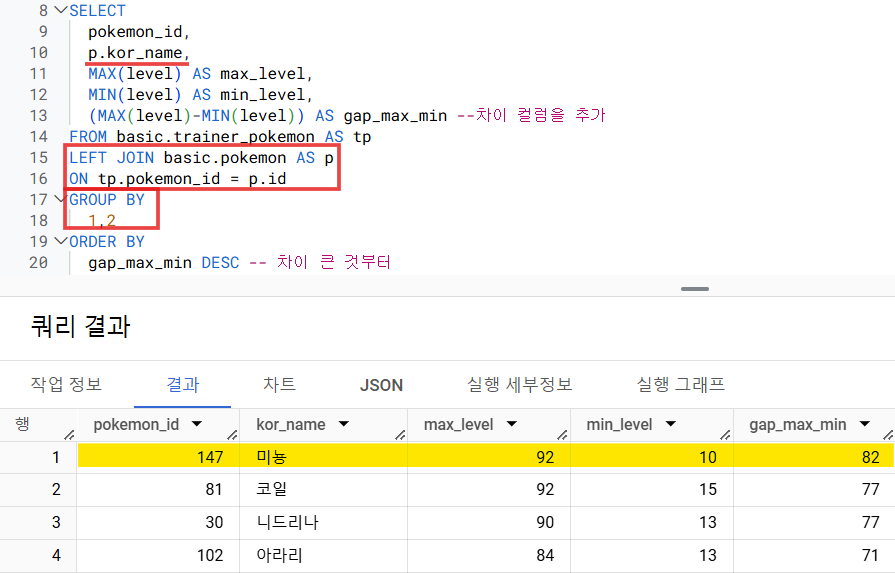Image resolution: width=895 pixels, height=573 pixels.
Task: Place cursor on gap_max_min DESC in line 20
Action: 163,263
